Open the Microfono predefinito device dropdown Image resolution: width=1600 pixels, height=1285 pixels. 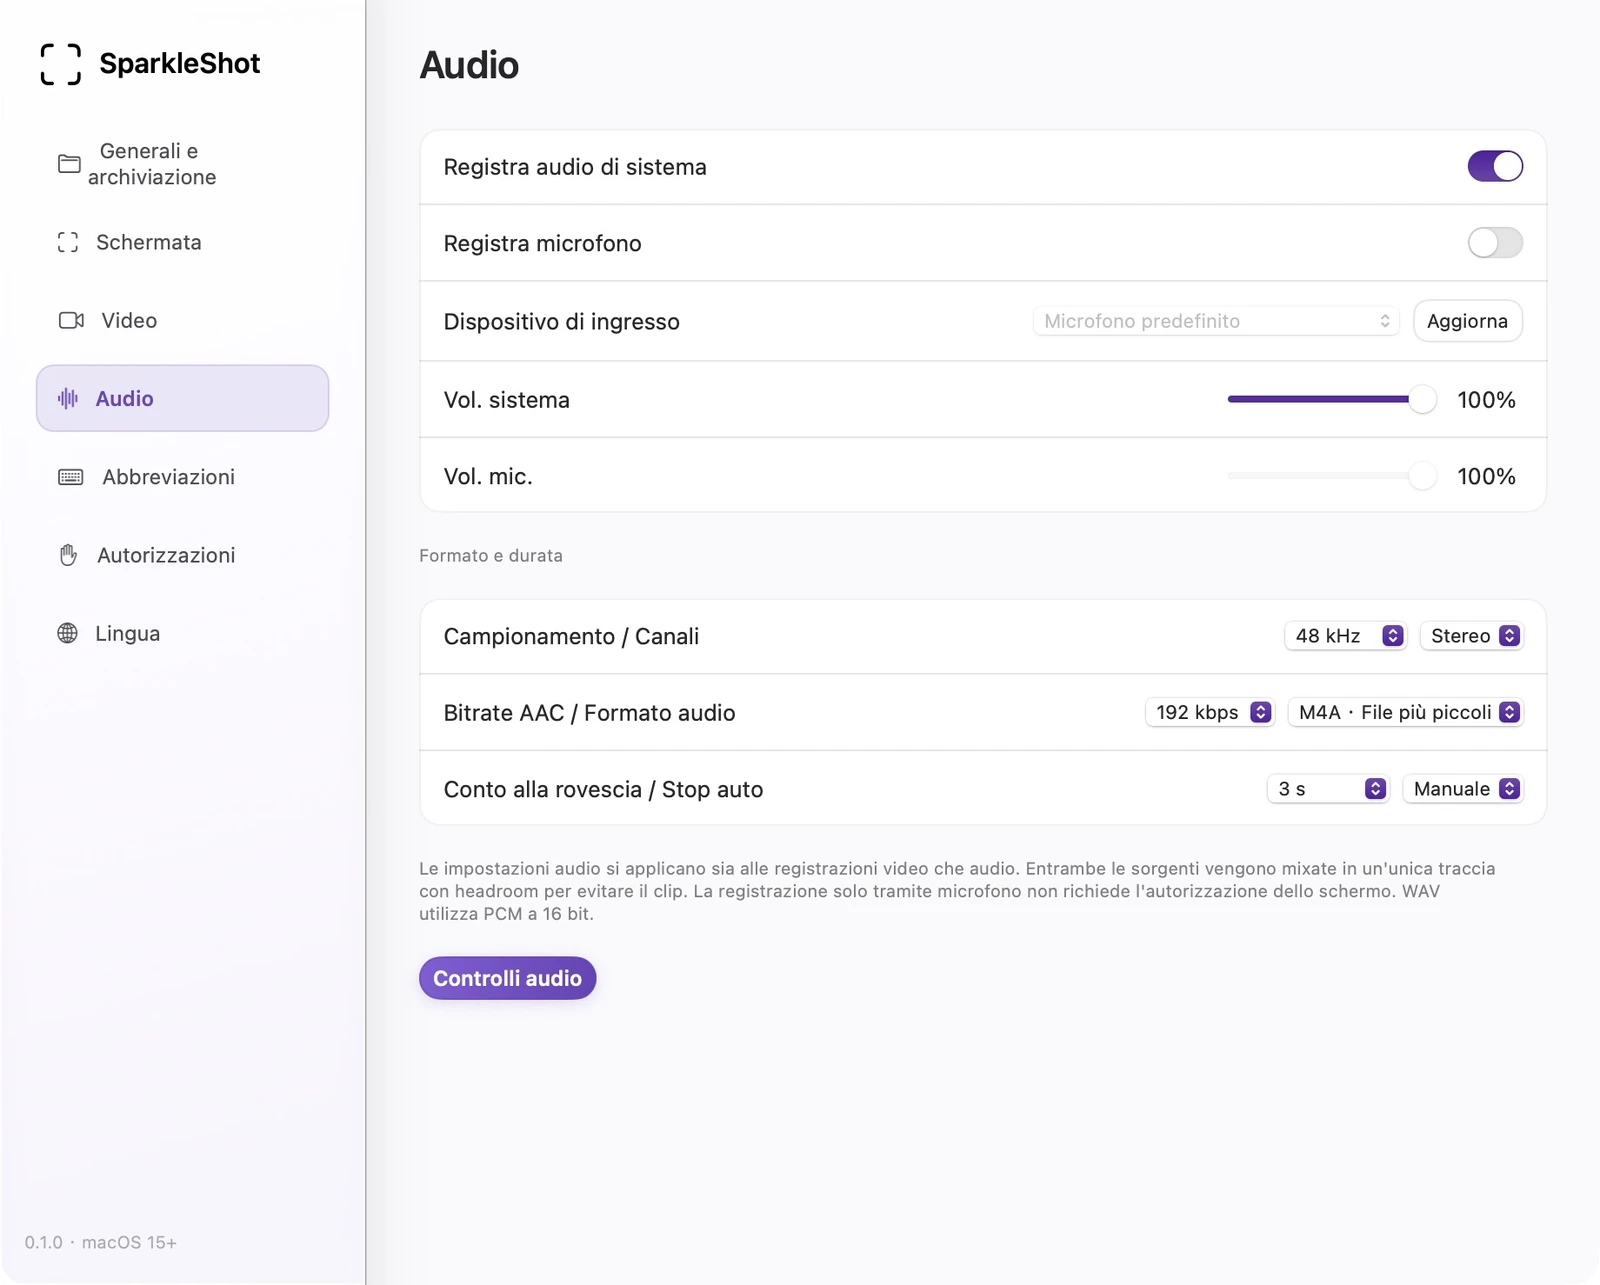(1216, 321)
